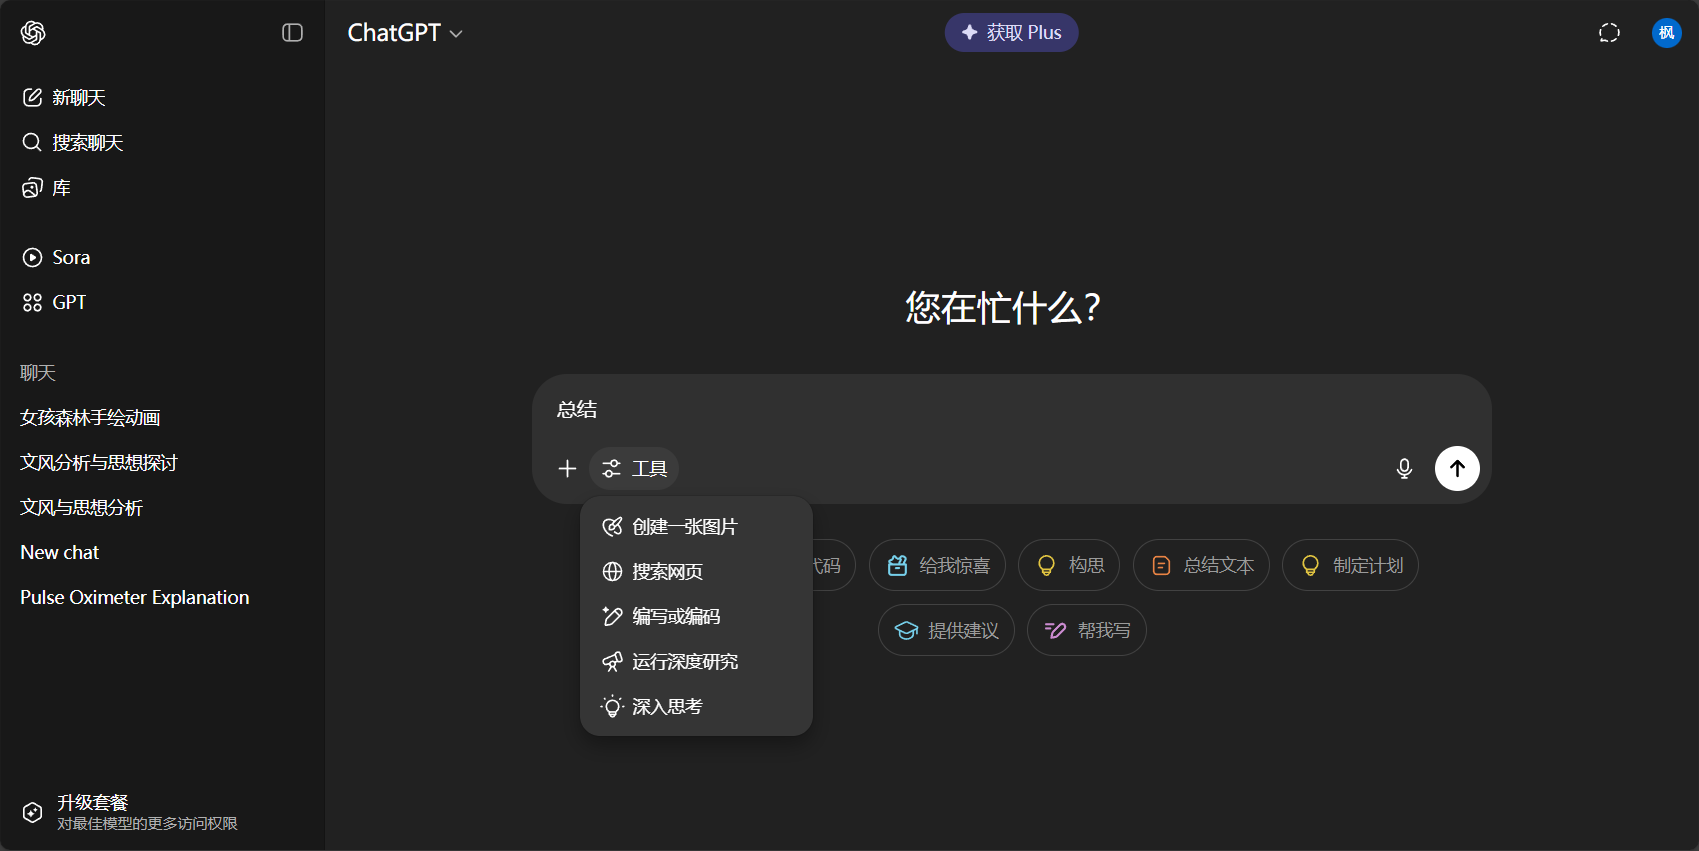Select 创建一张图片 from tools menu
The height and width of the screenshot is (851, 1699).
tap(696, 526)
